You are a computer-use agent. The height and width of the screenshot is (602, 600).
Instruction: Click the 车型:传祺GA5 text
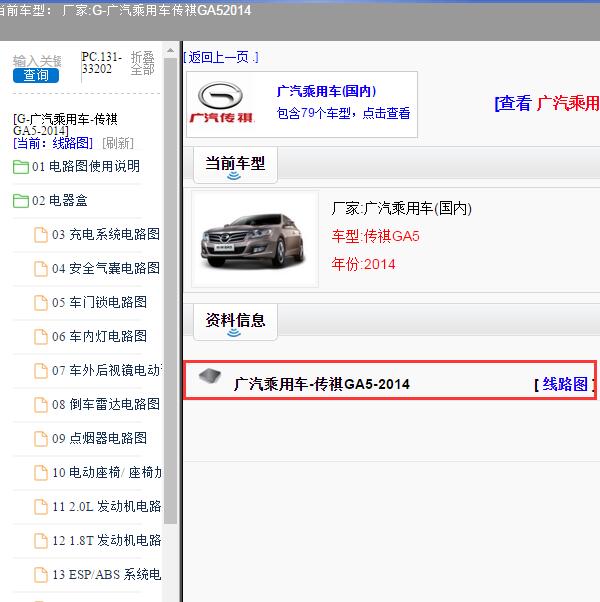pyautogui.click(x=375, y=236)
